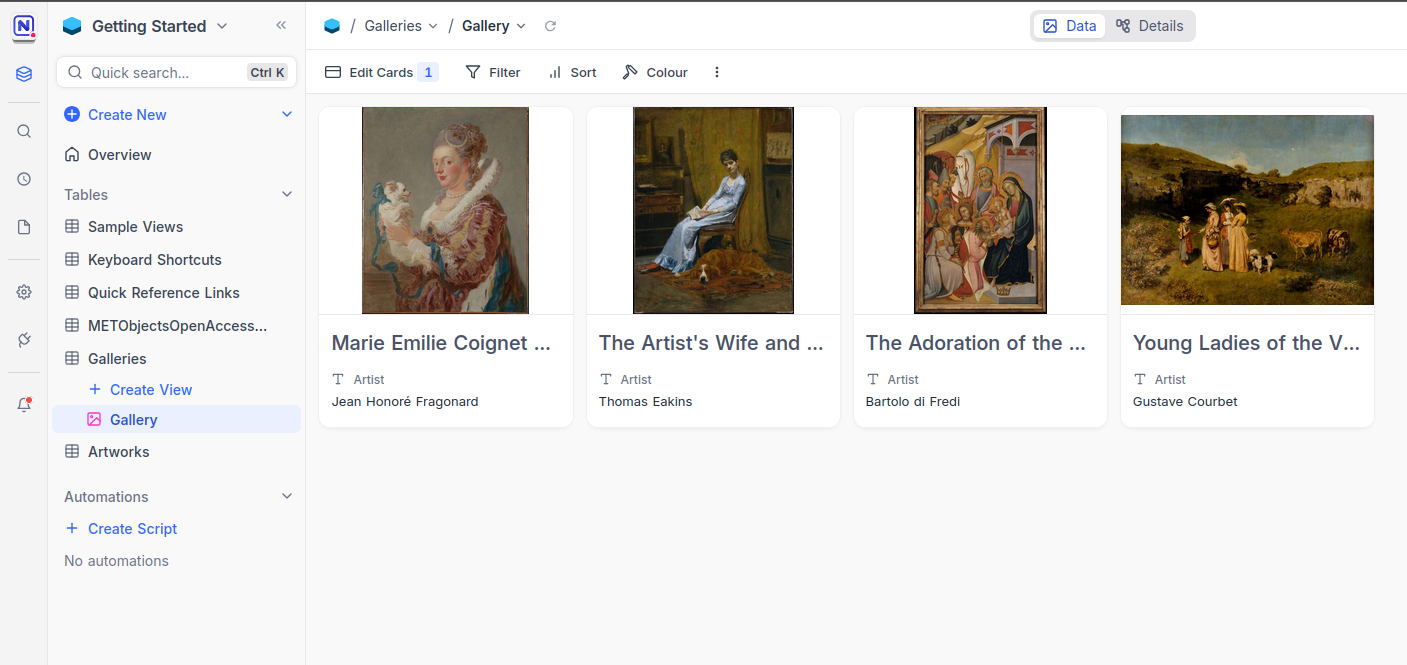Click Create Script link
The width and height of the screenshot is (1407, 665).
point(132,529)
